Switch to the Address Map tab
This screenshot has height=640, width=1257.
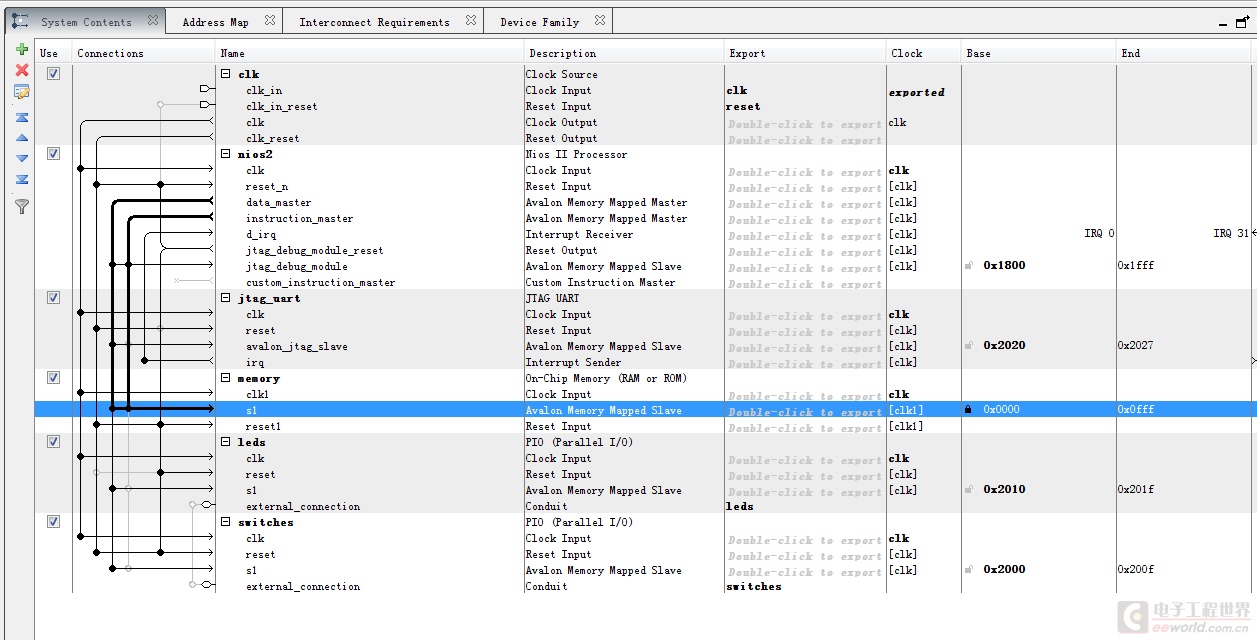click(x=215, y=22)
